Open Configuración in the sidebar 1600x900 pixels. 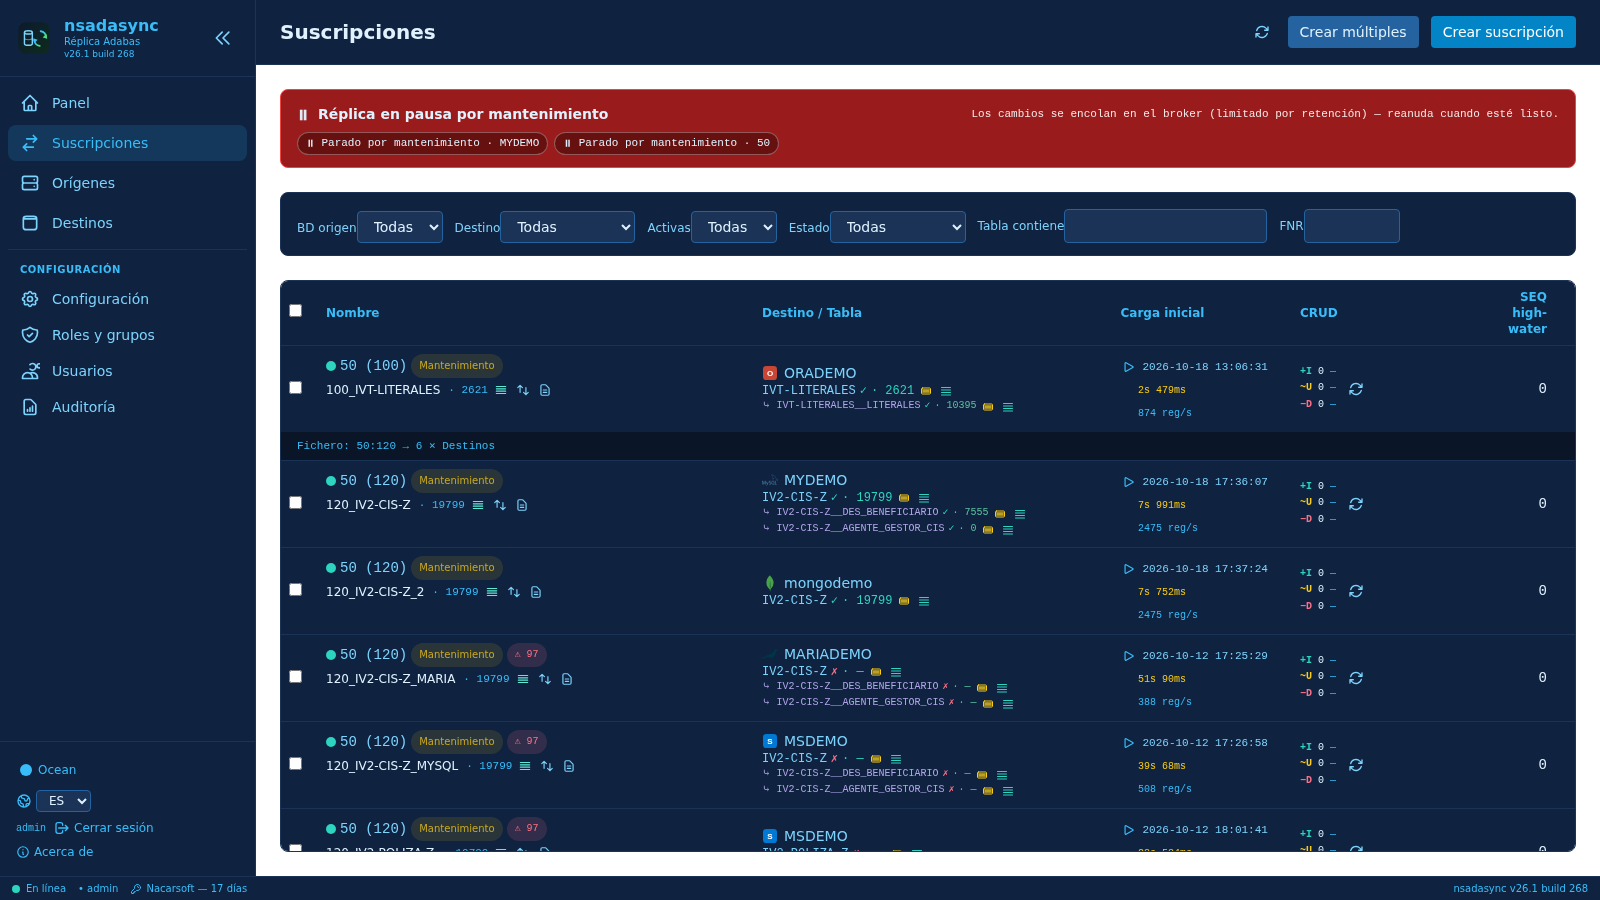[x=127, y=299]
